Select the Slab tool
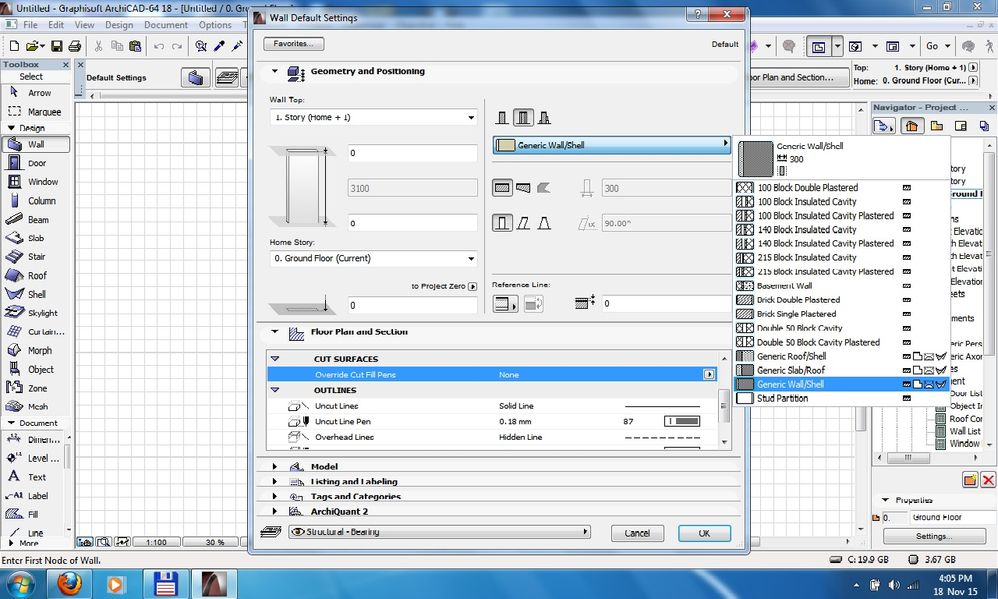 tap(35, 238)
